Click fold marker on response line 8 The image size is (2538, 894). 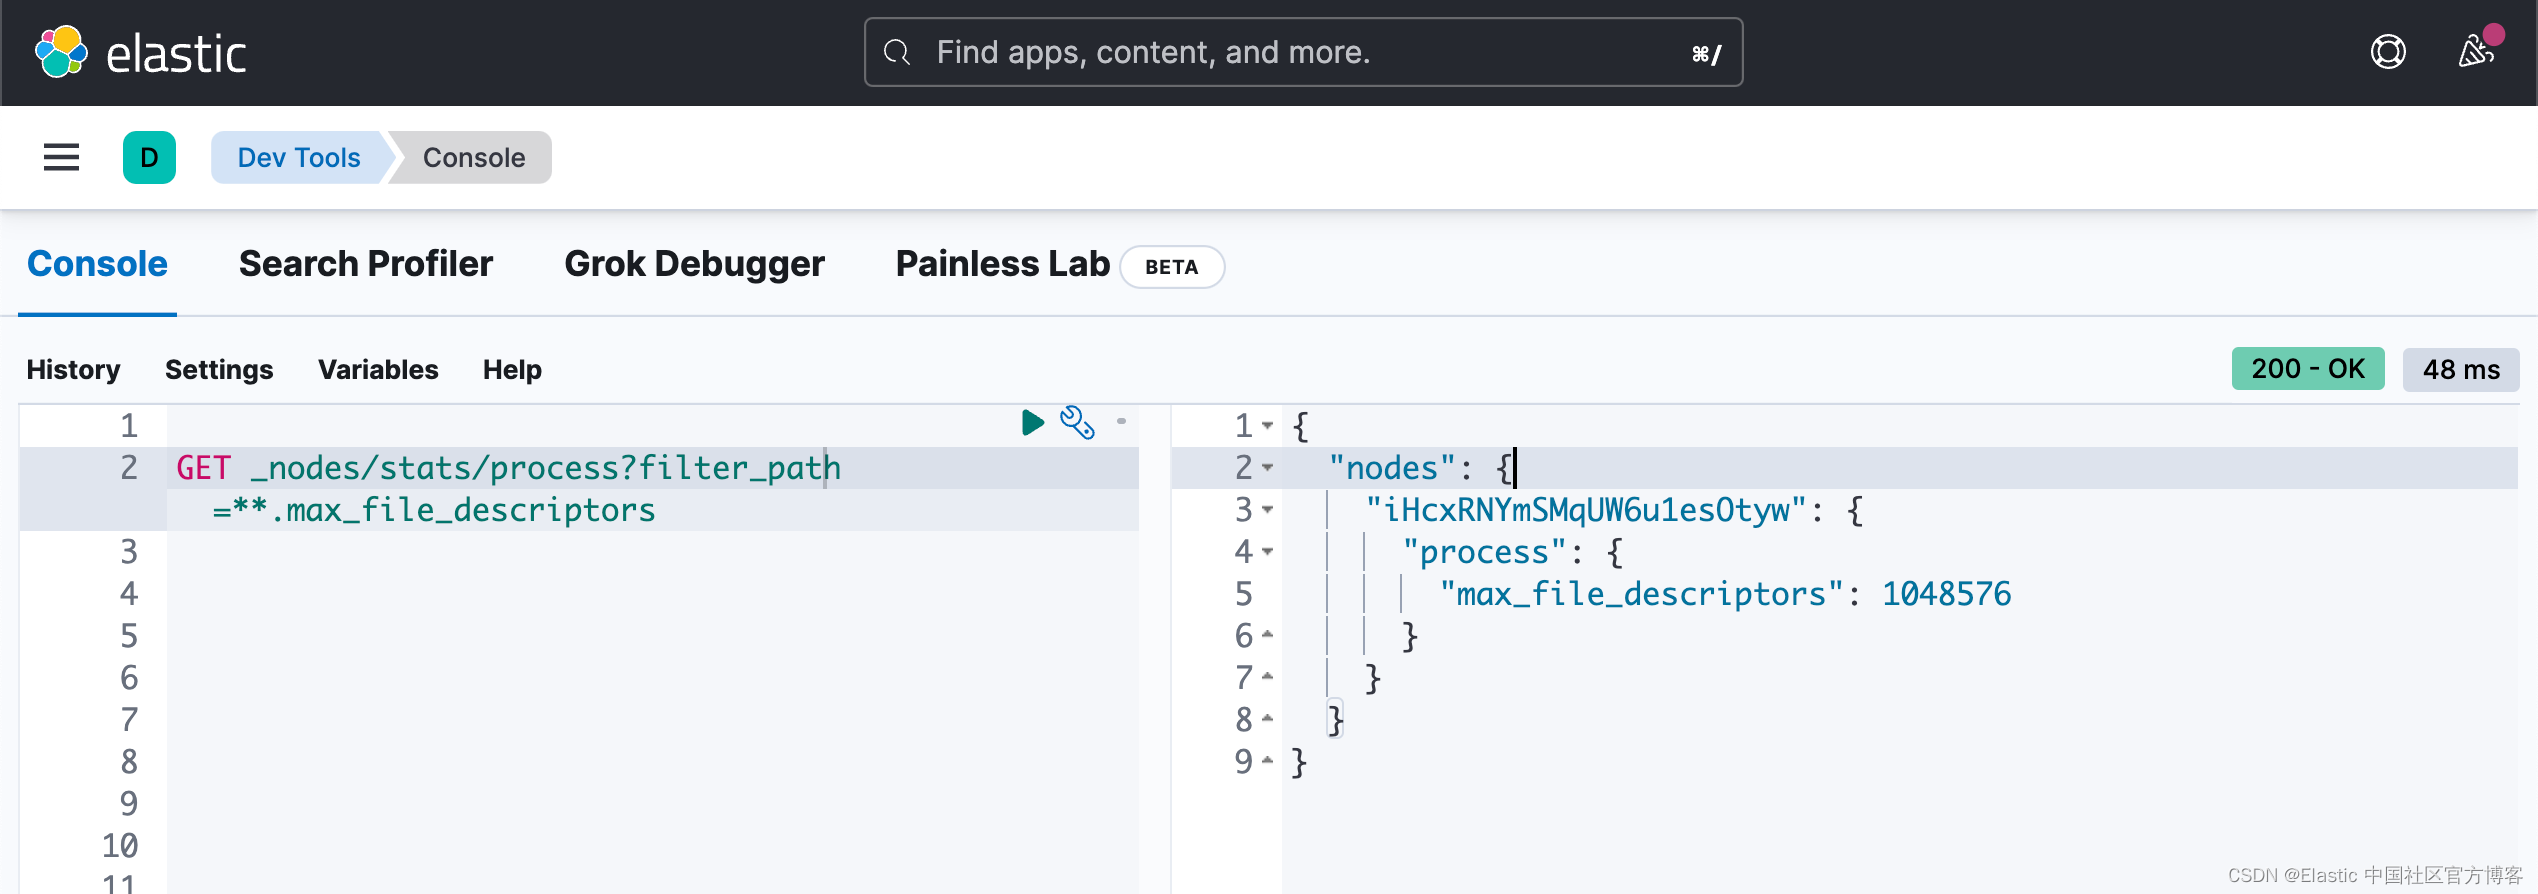1267,718
